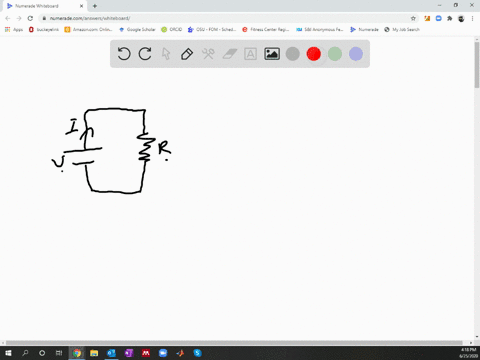This screenshot has height=360, width=480.
Task: Open the buckeyelink bookmark
Action: (x=44, y=30)
